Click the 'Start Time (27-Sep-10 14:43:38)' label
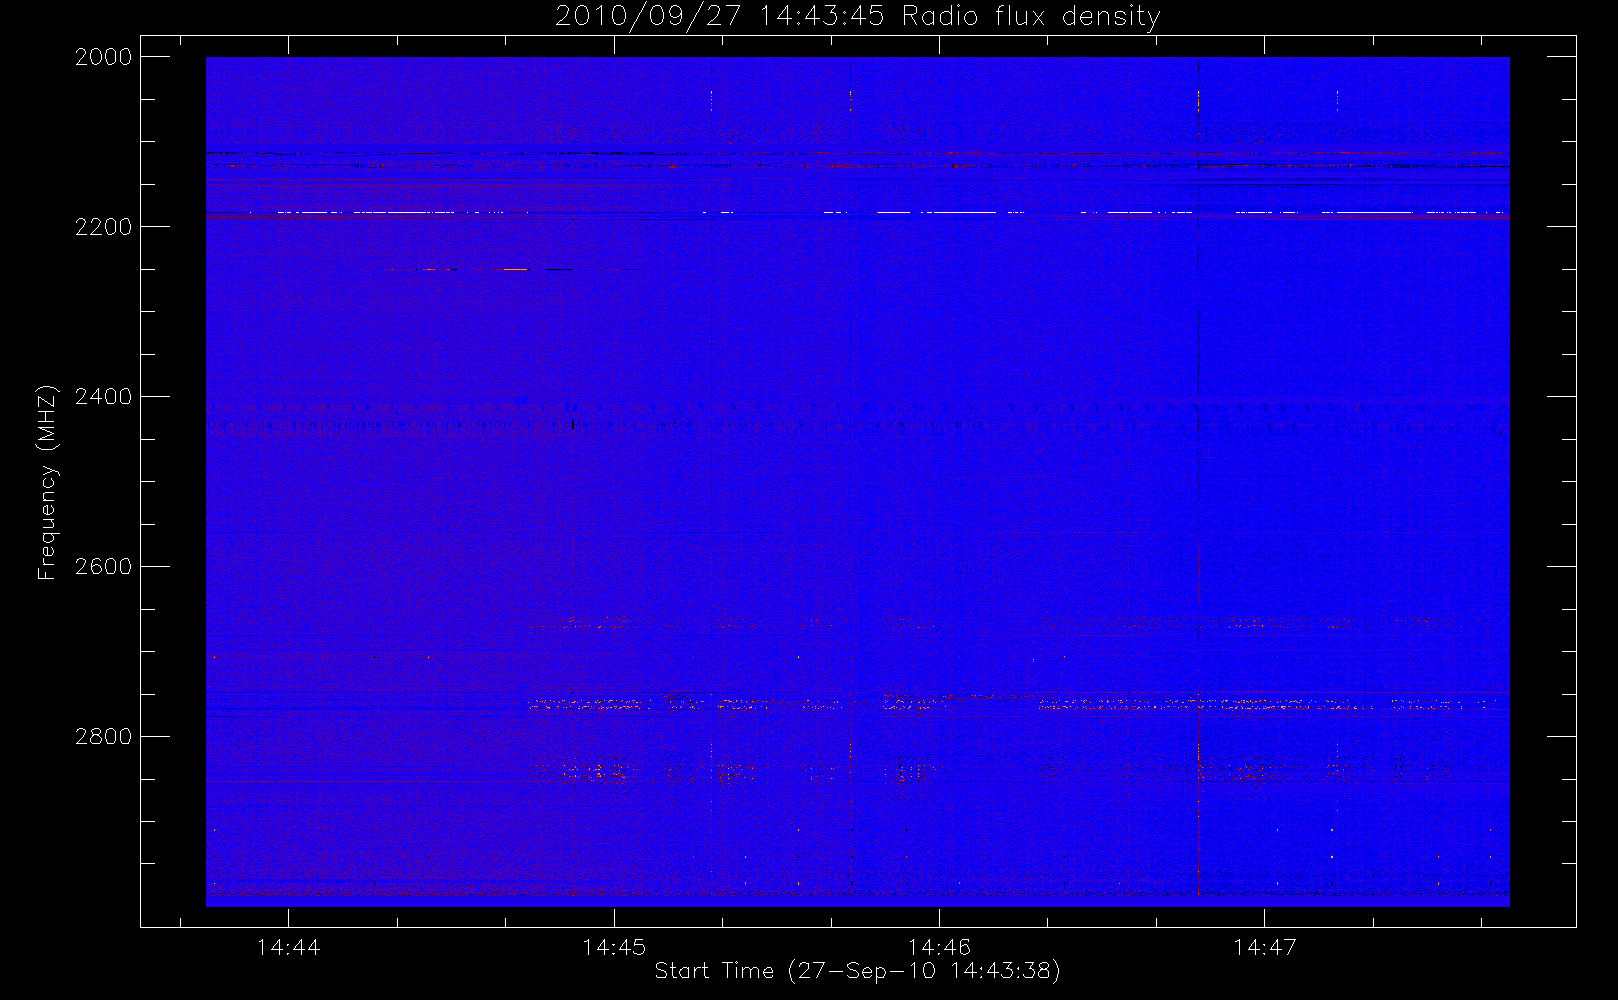Screen dimensions: 1618x1000 pyautogui.click(x=857, y=971)
